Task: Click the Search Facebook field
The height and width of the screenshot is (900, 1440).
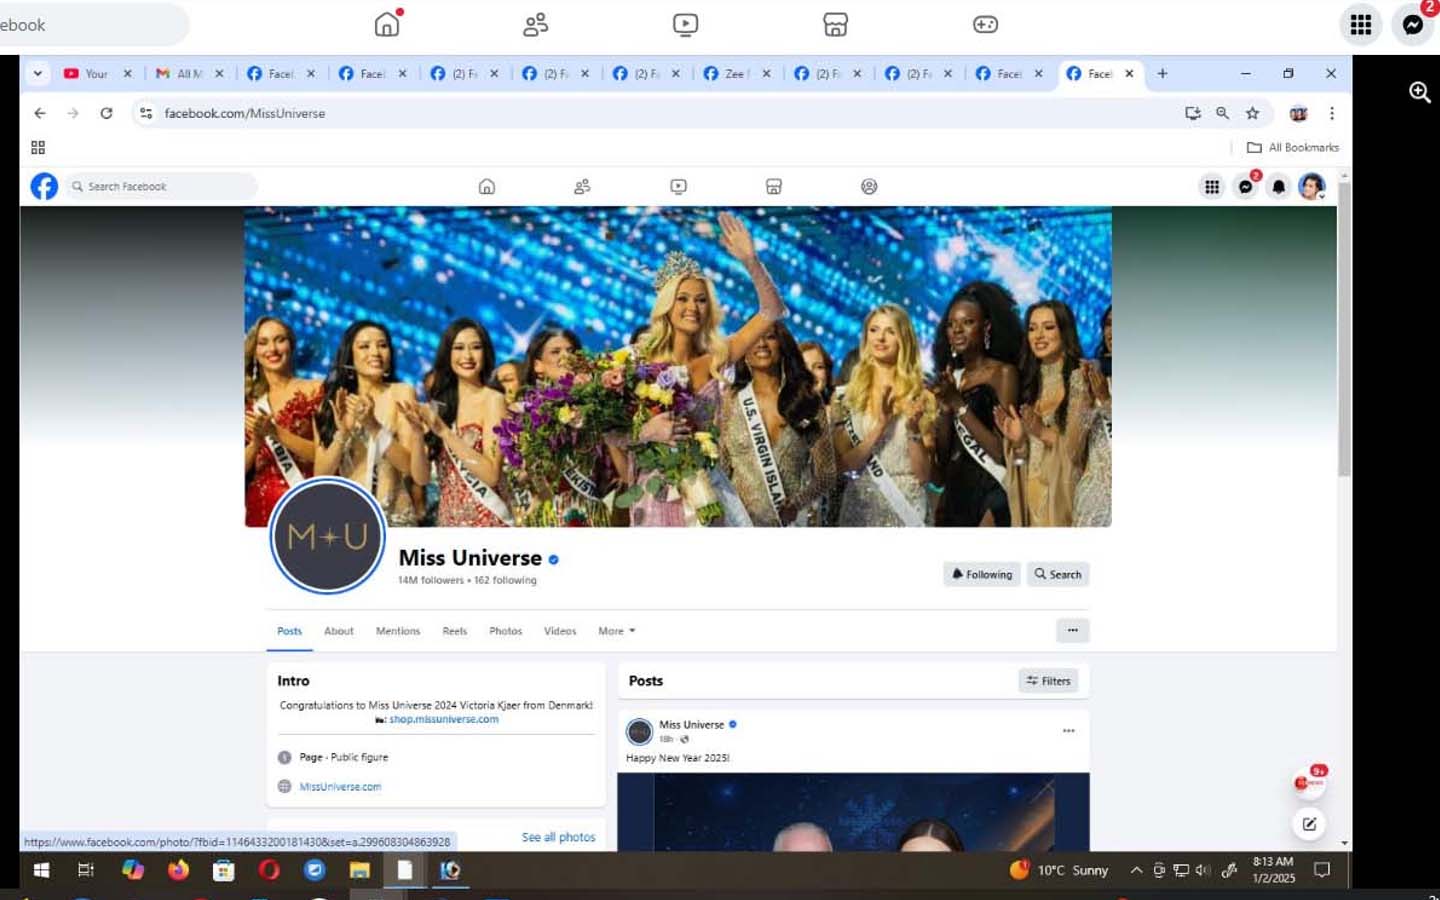Action: coord(161,186)
